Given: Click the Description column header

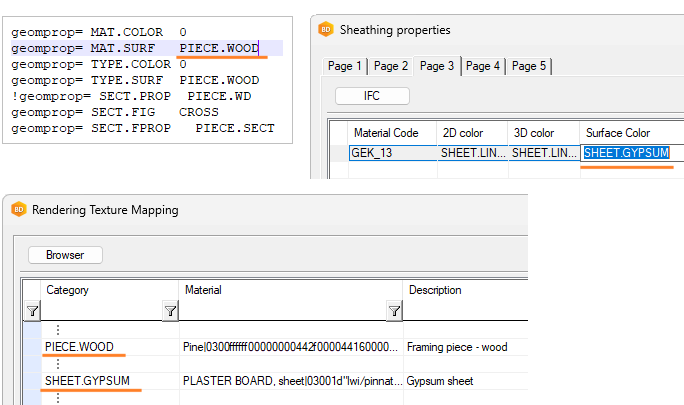Looking at the screenshot, I should [434, 290].
